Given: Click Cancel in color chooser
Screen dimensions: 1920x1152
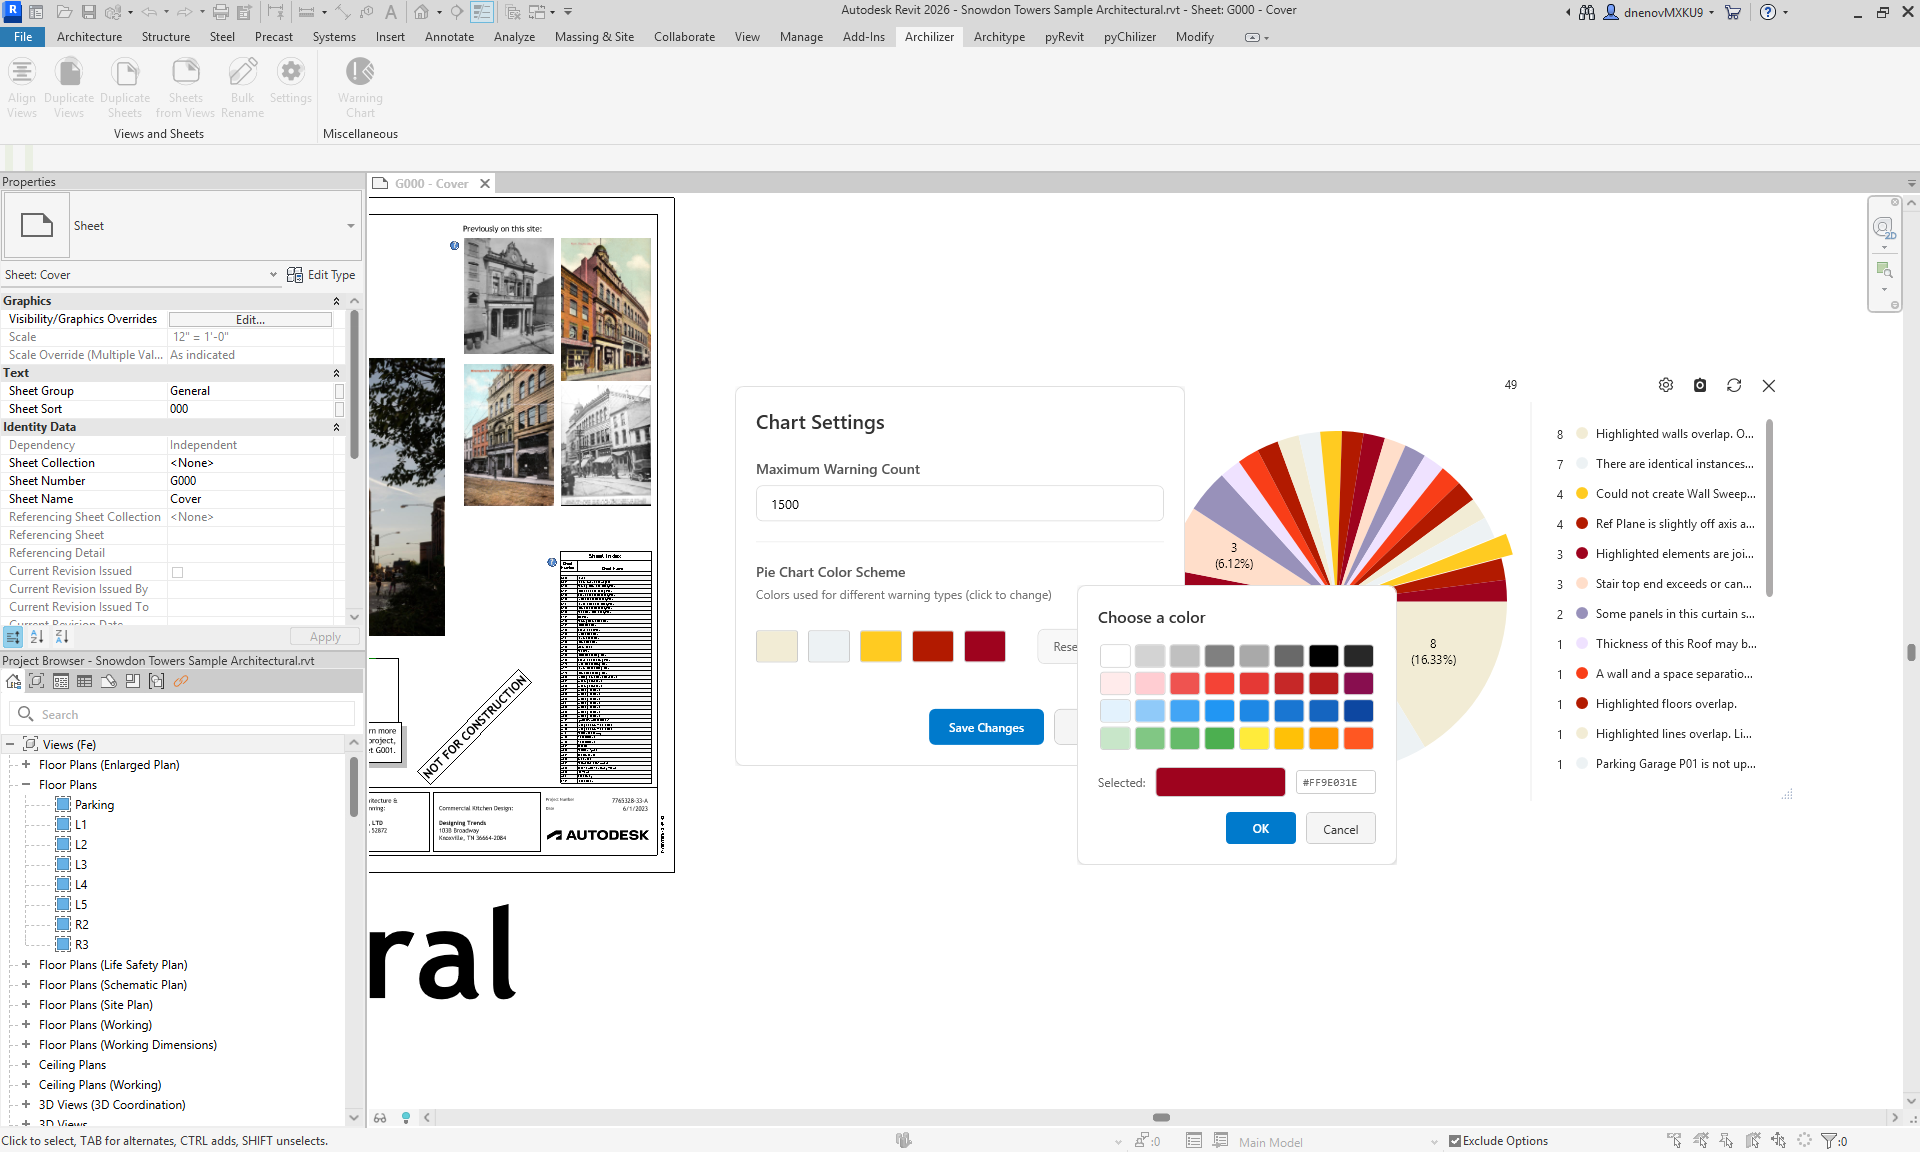Looking at the screenshot, I should tap(1340, 829).
